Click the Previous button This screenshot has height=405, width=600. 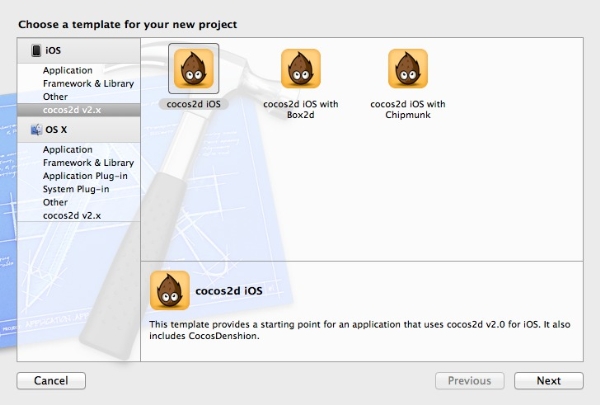point(469,380)
